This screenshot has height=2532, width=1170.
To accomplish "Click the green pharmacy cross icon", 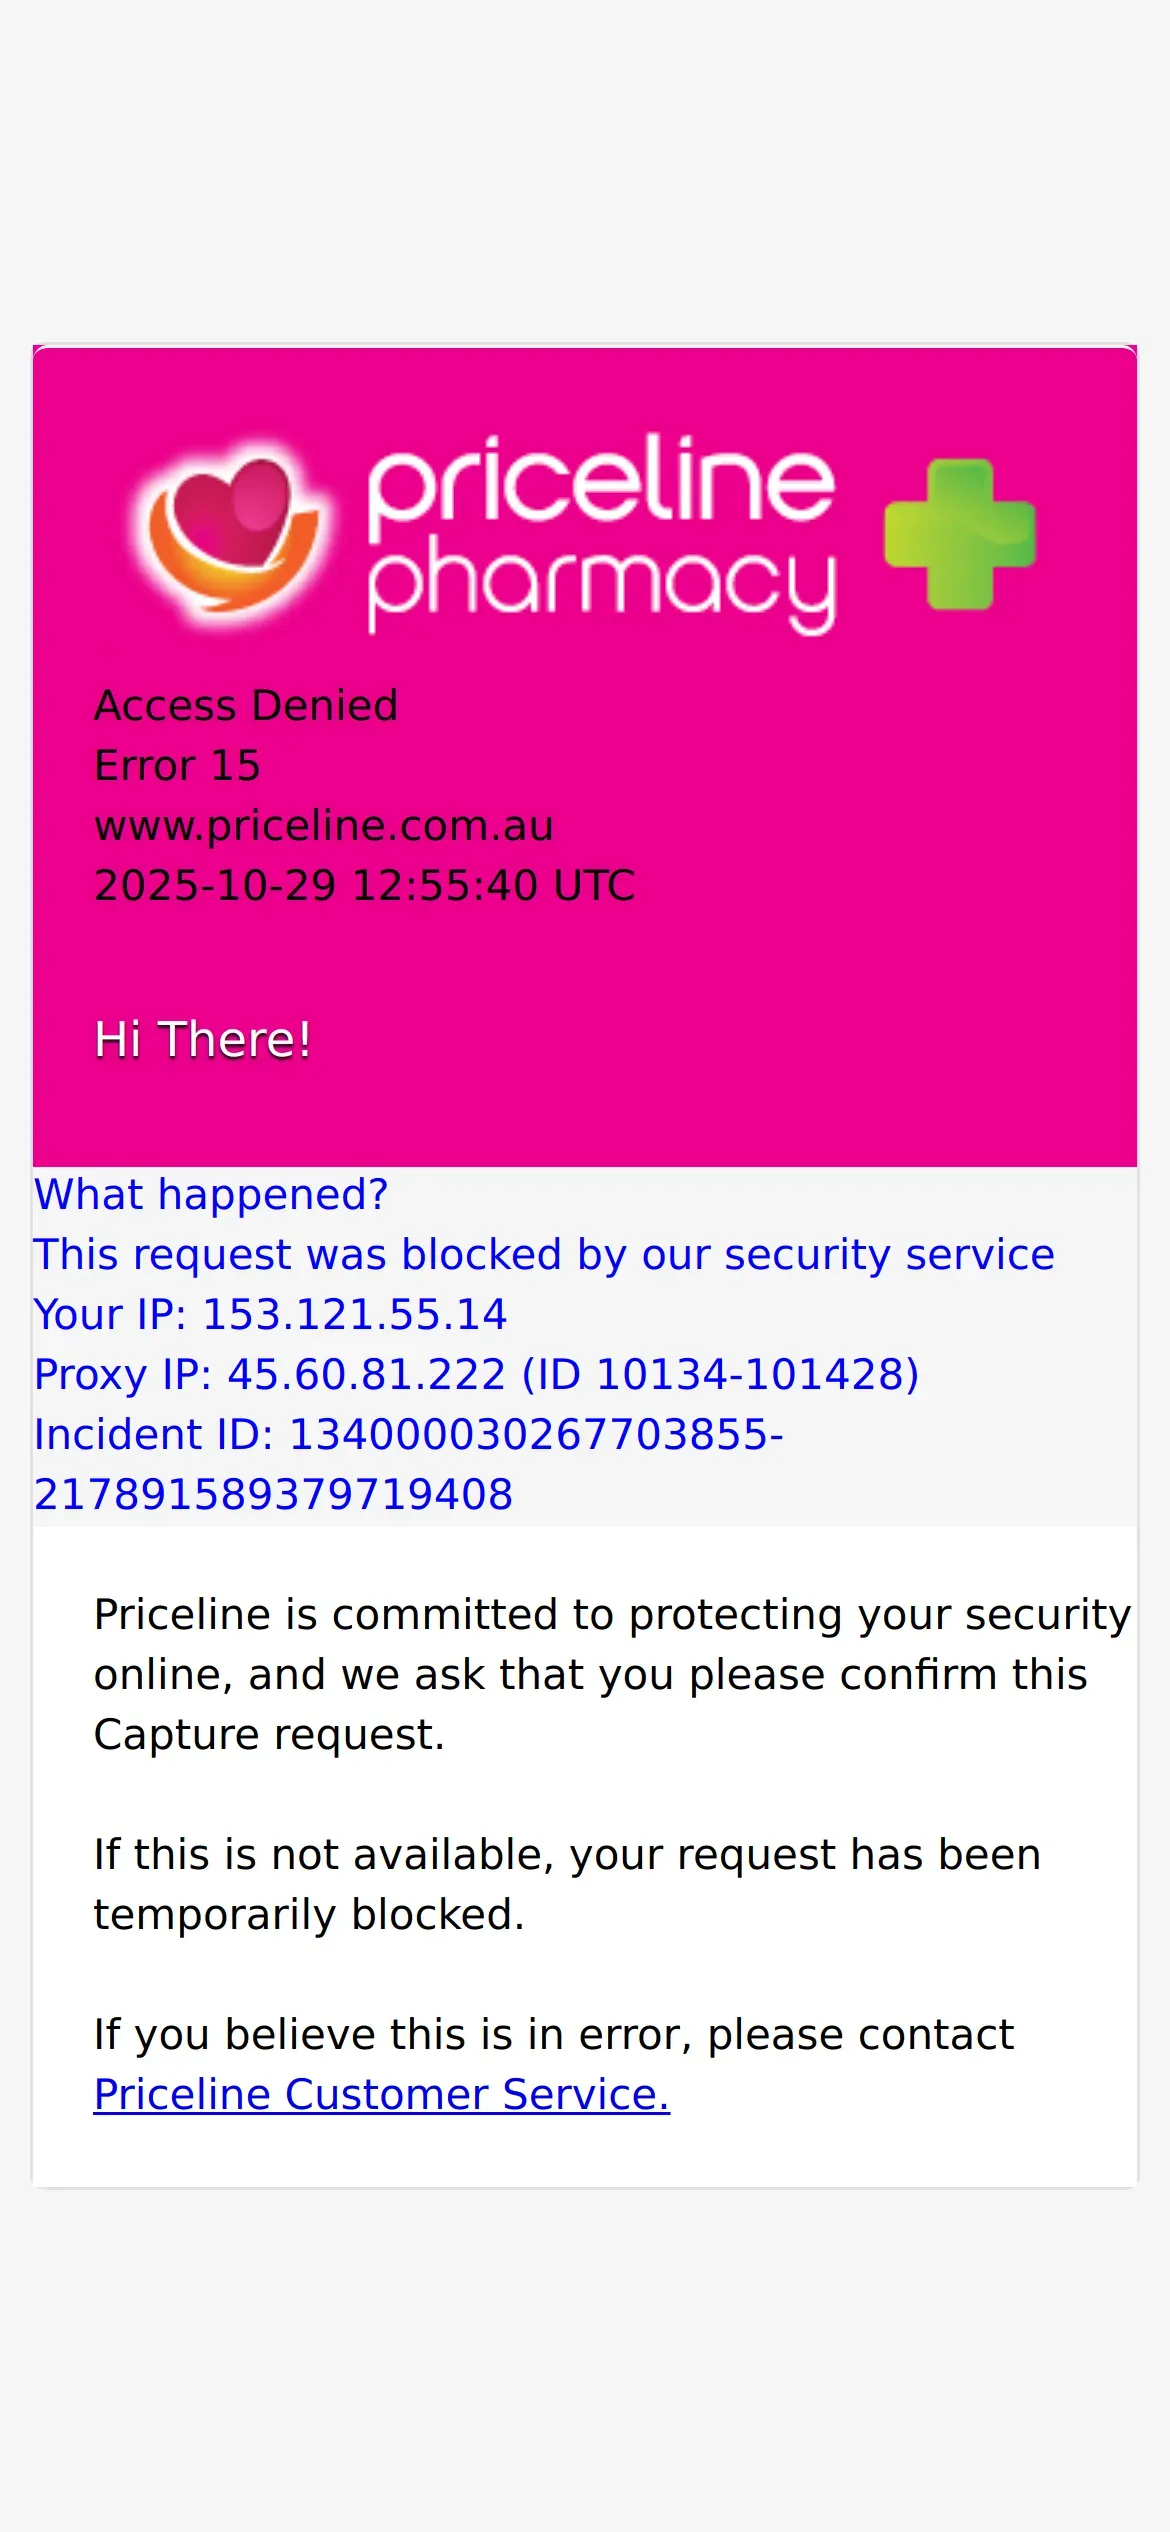I will [x=960, y=534].
